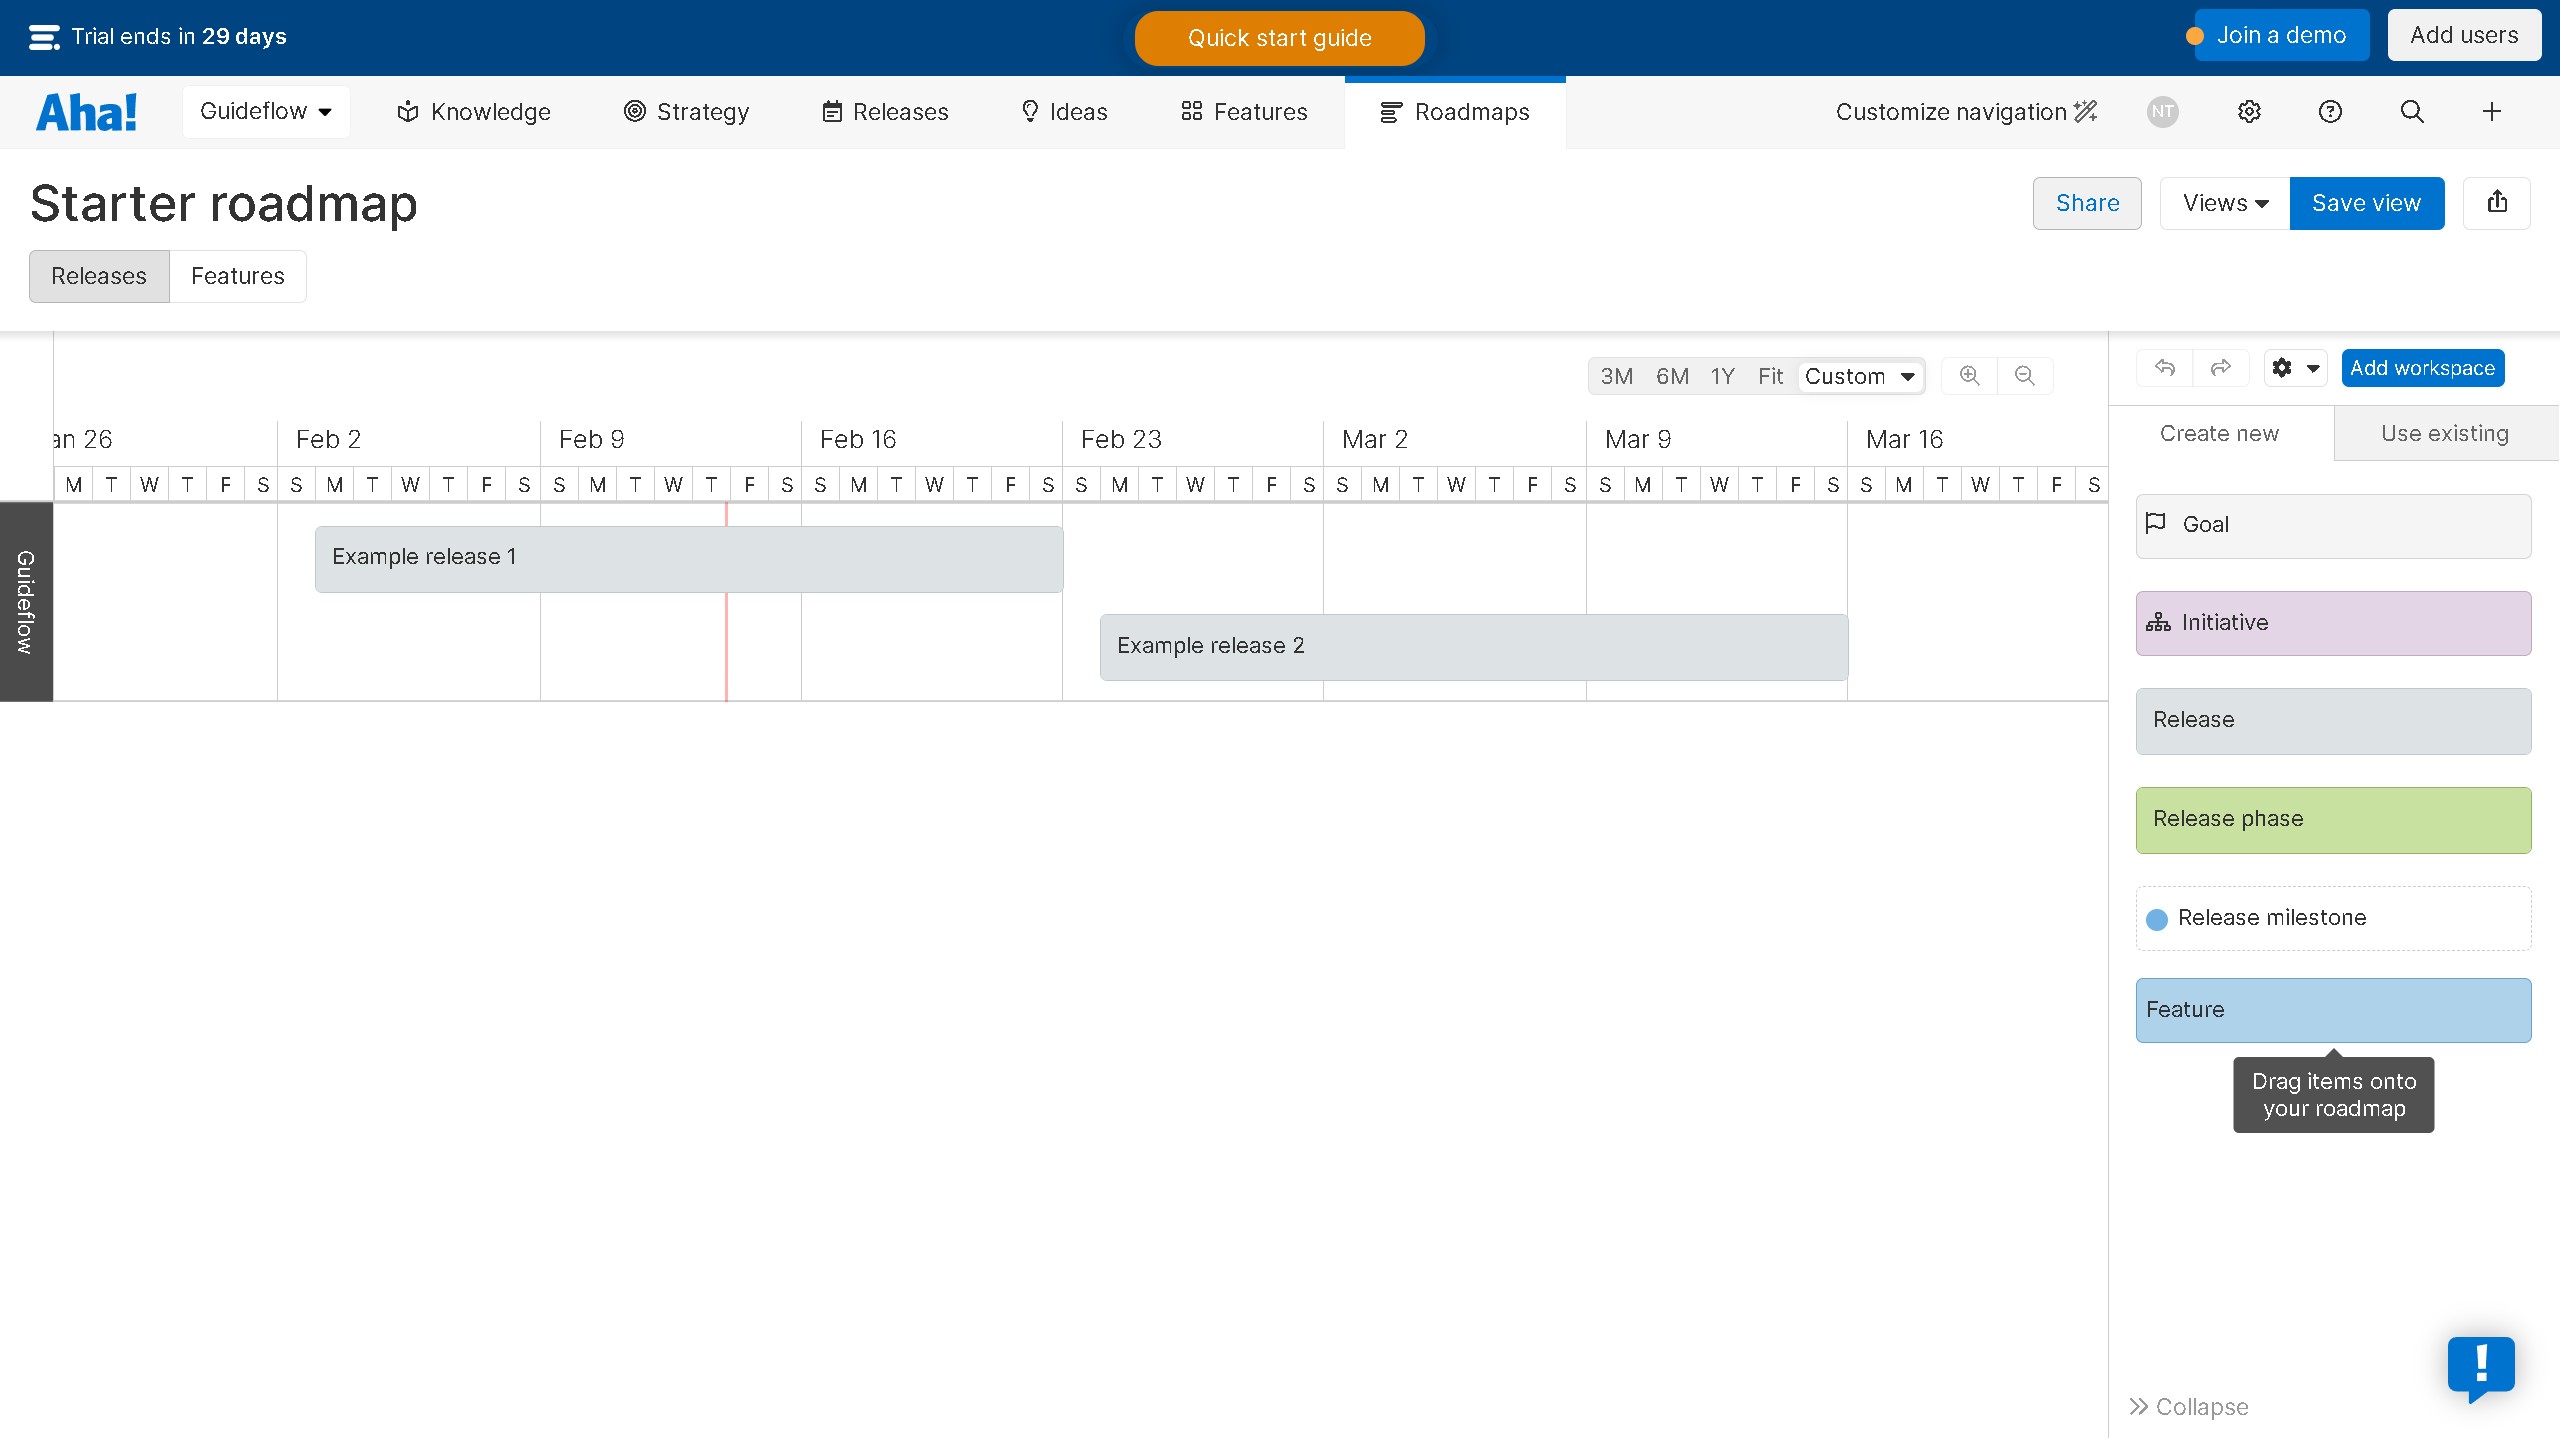Image resolution: width=2560 pixels, height=1440 pixels.
Task: Select the 3M timeframe option
Action: pyautogui.click(x=1616, y=376)
